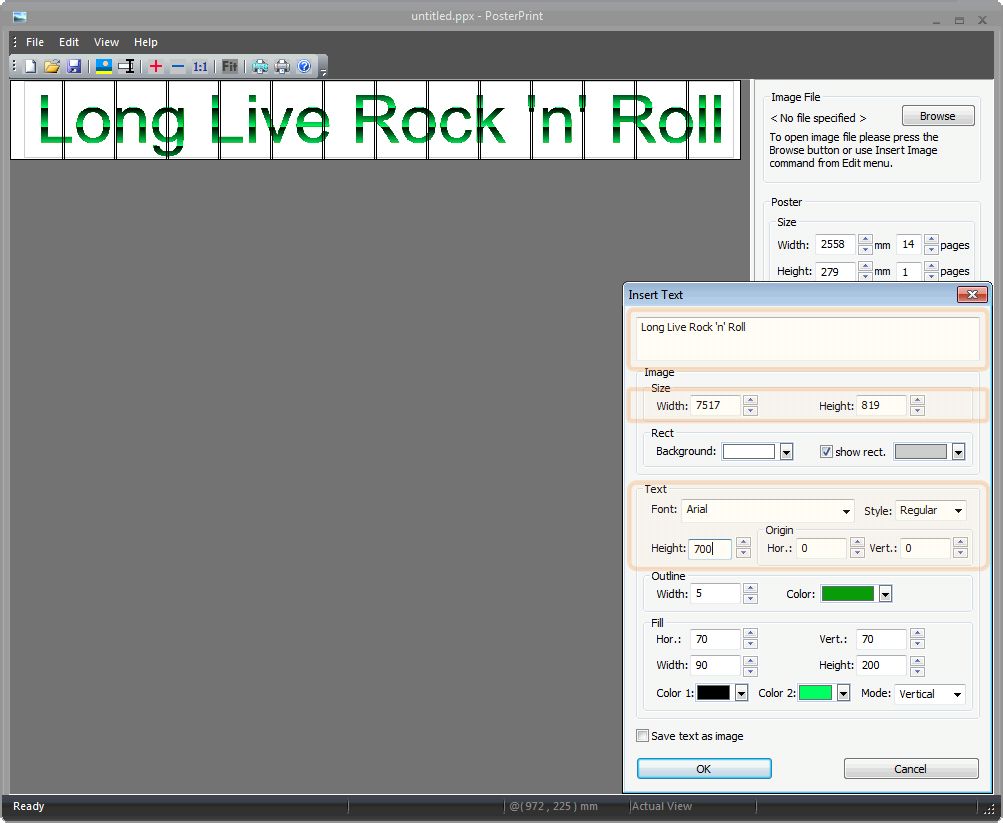The width and height of the screenshot is (1003, 823).
Task: Click the PosterPrint app icon in title bar
Action: (x=20, y=16)
